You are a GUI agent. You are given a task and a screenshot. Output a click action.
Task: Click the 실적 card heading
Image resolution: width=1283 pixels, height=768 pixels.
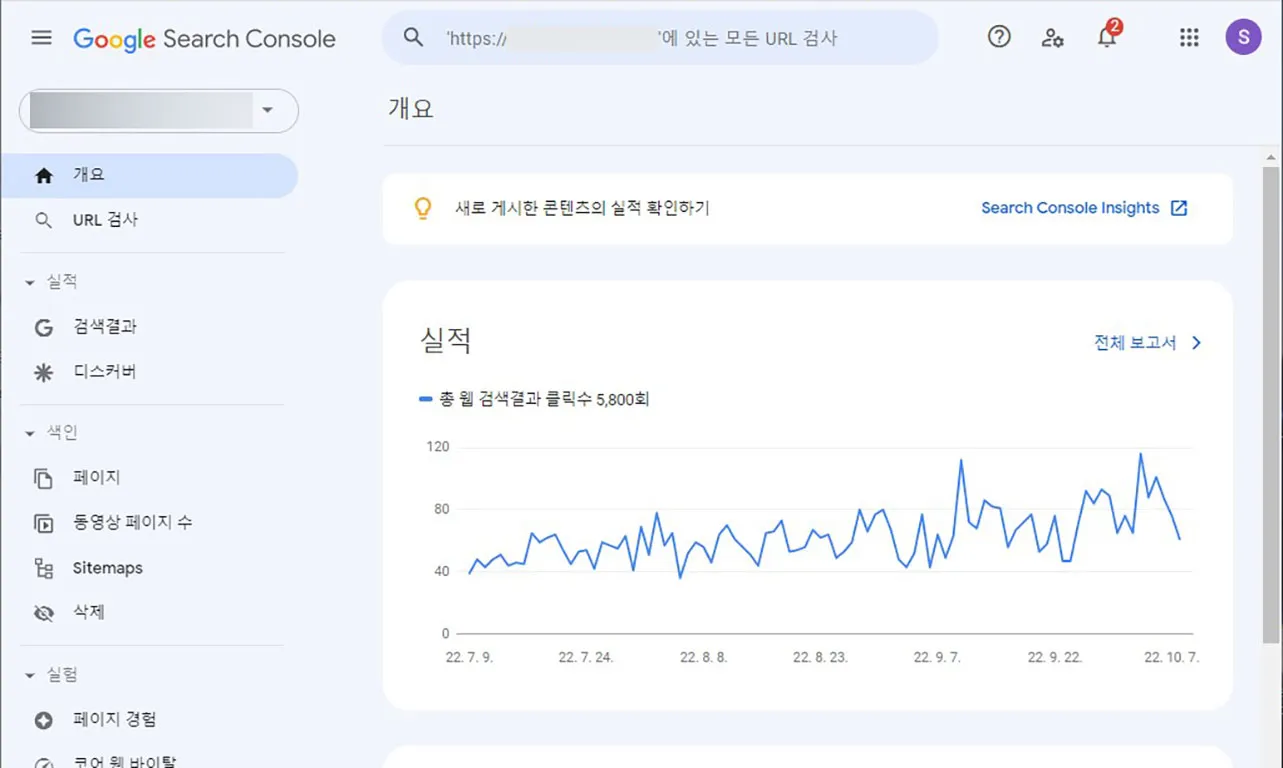[446, 340]
